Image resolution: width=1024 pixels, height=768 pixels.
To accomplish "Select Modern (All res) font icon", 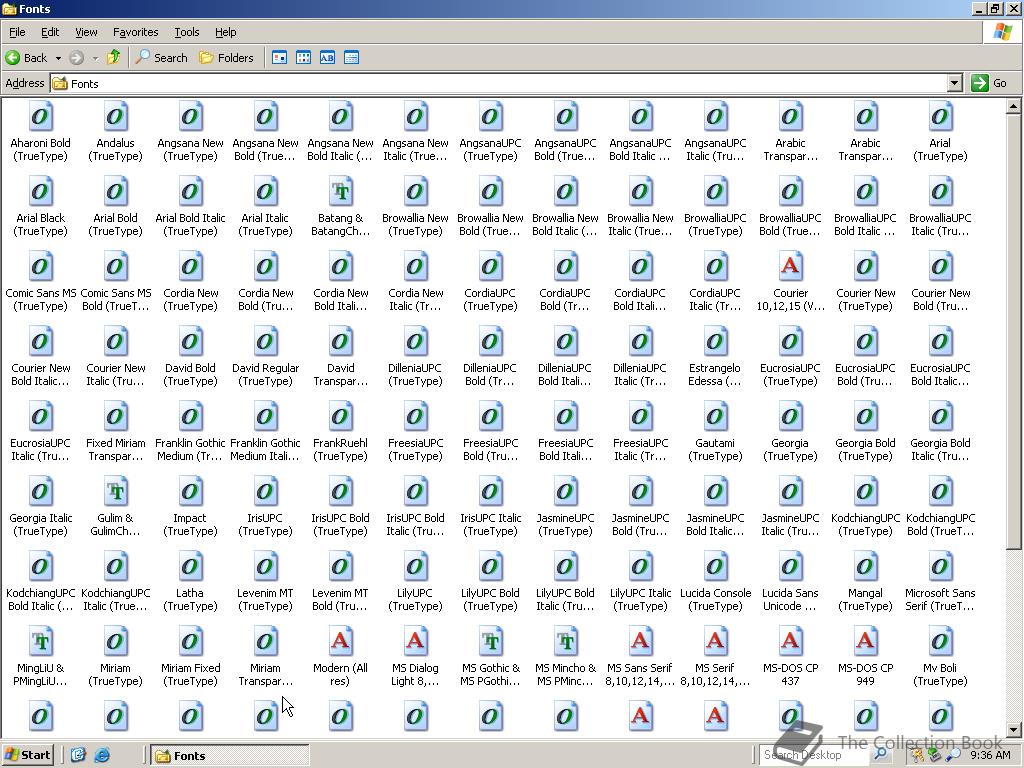I will 341,643.
